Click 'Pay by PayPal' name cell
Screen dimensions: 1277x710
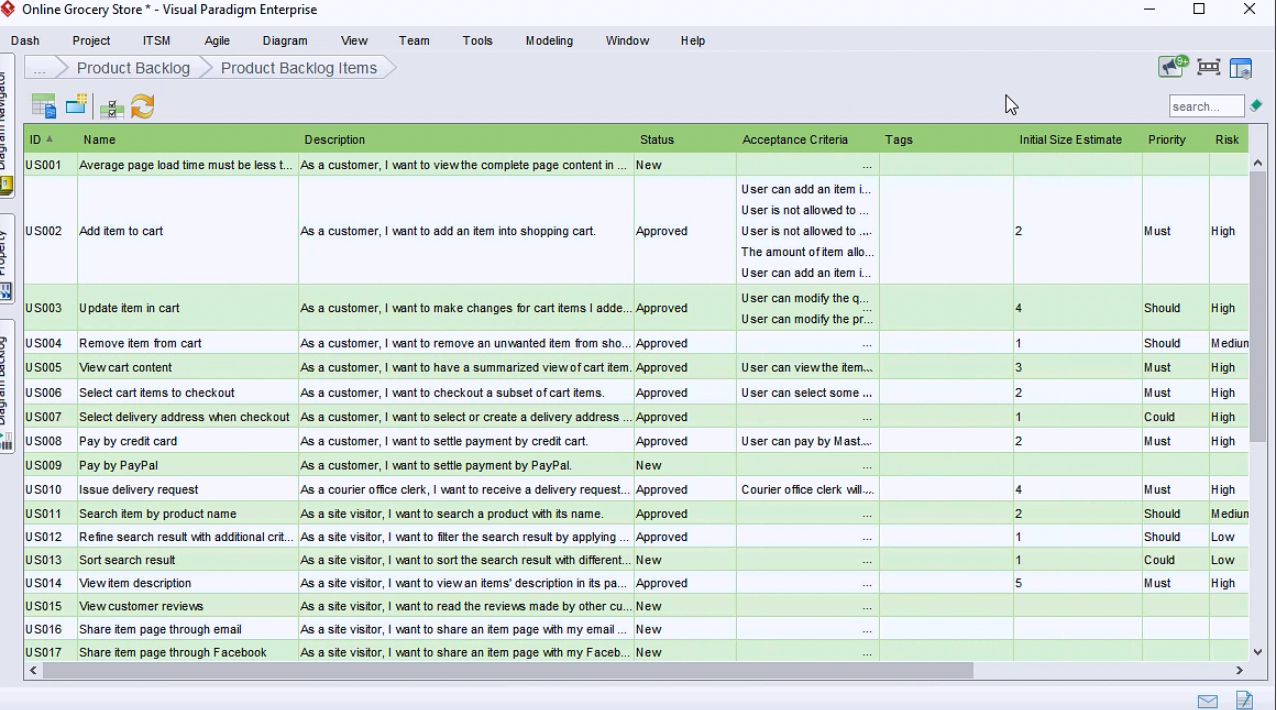click(188, 465)
